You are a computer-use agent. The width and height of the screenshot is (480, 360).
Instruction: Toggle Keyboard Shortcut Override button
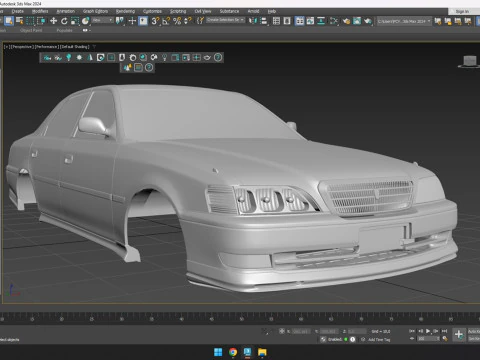tap(143, 21)
